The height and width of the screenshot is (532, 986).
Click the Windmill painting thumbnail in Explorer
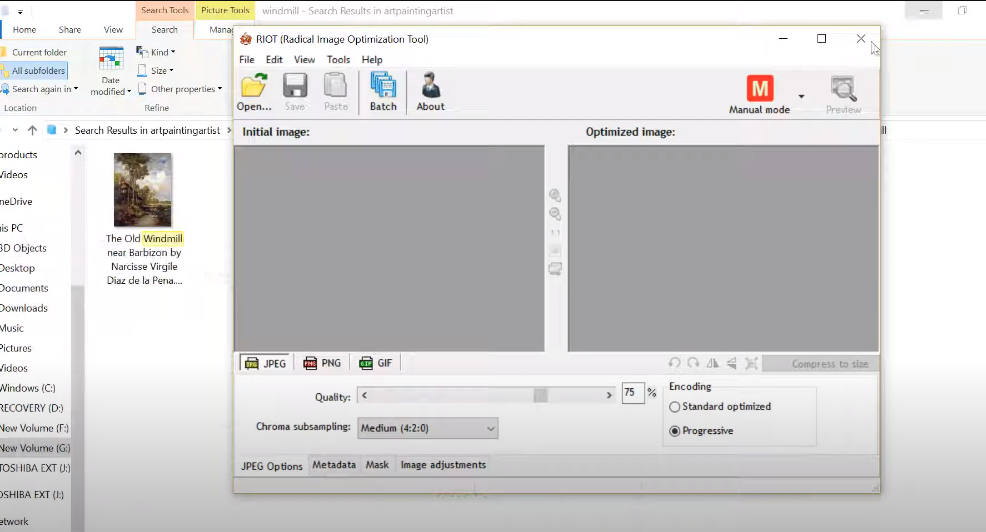tap(143, 190)
